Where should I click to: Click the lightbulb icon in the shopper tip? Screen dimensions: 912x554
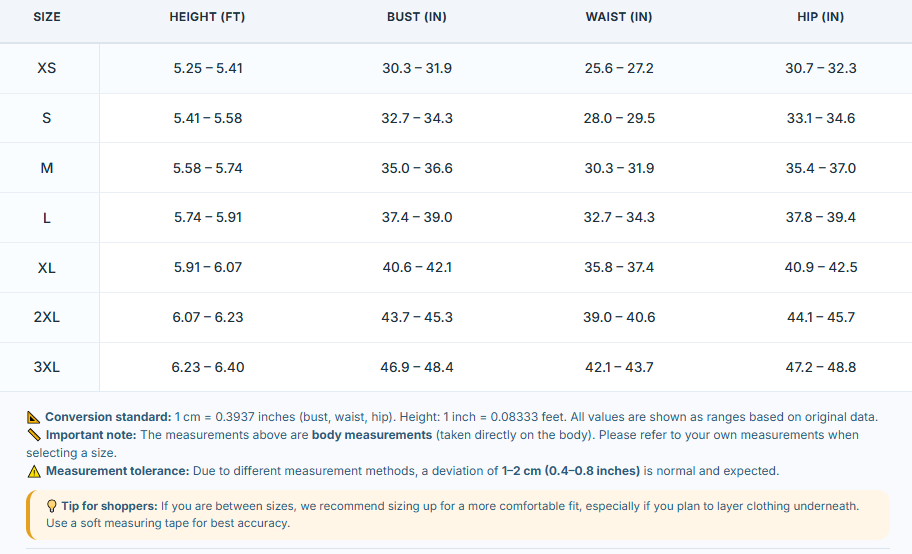click(52, 506)
